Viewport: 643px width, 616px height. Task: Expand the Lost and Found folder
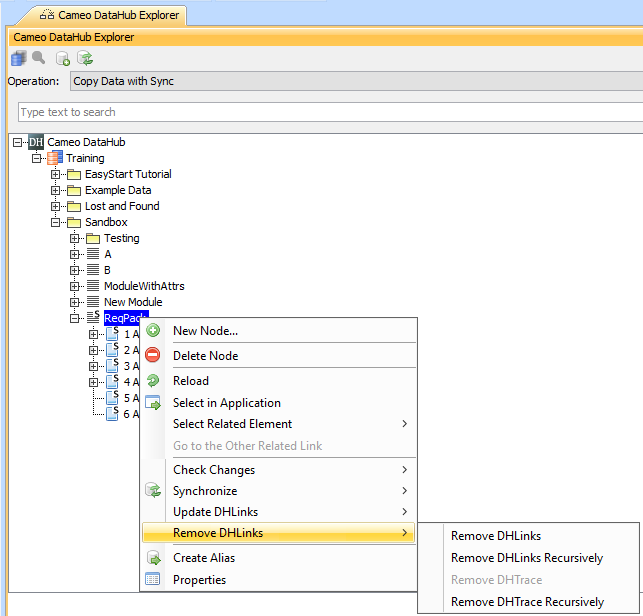[56, 206]
